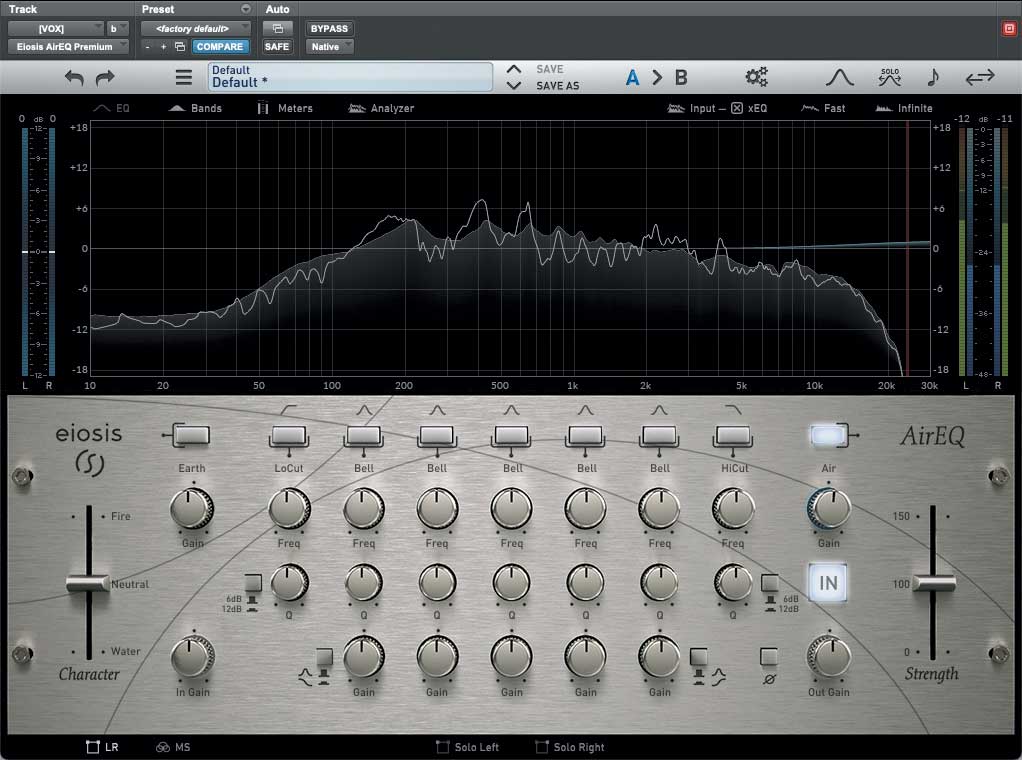Click the Default preset name field
Screen dimensions: 1022x760
tap(351, 77)
